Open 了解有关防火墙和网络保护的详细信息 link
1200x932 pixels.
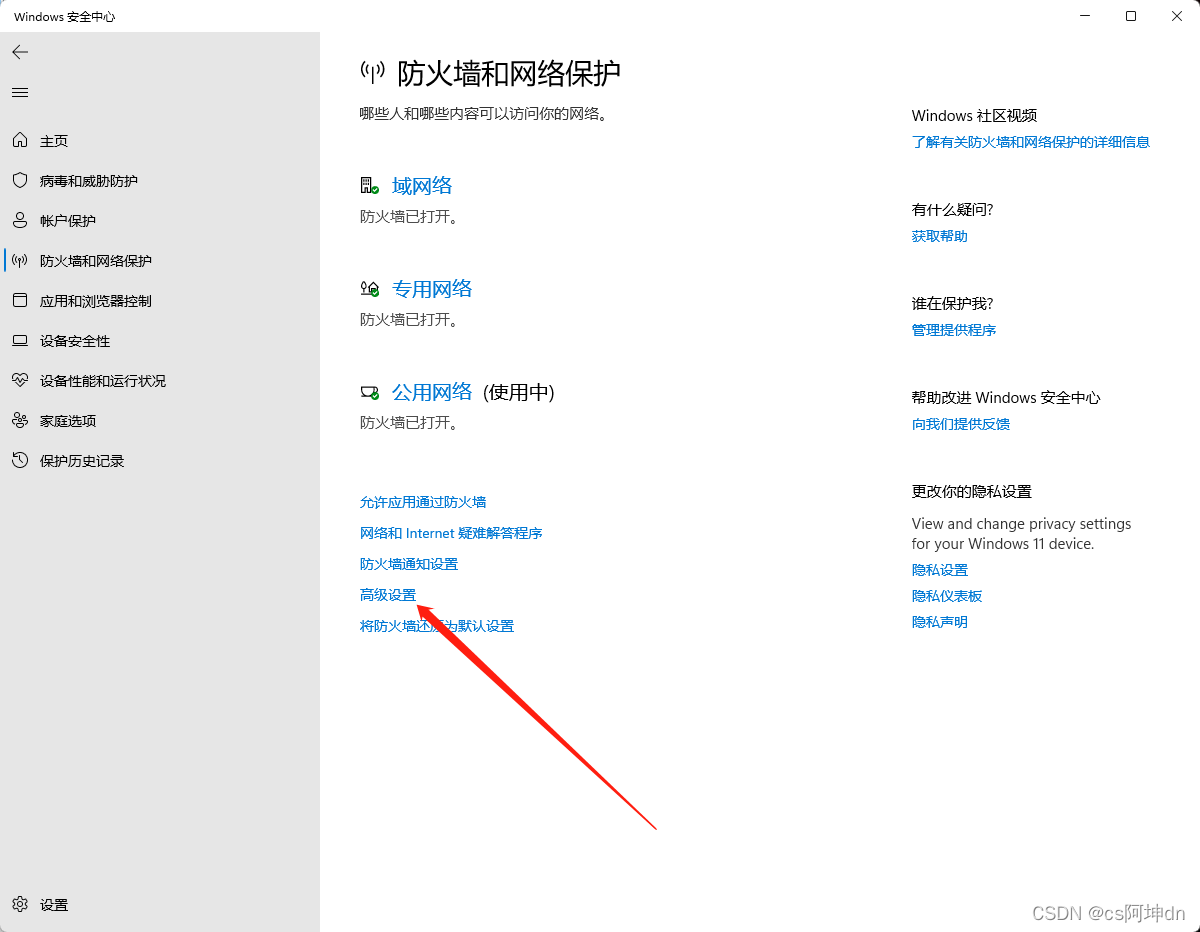click(1031, 142)
